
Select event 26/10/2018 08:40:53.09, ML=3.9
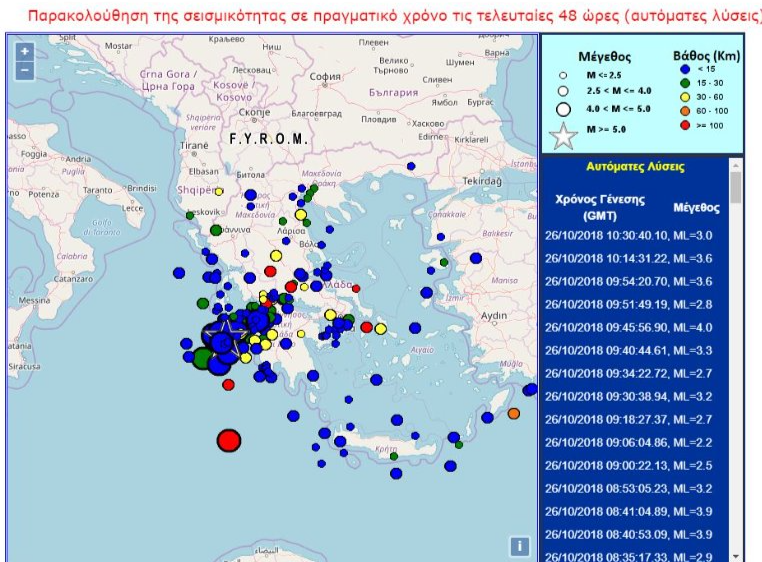pos(628,534)
